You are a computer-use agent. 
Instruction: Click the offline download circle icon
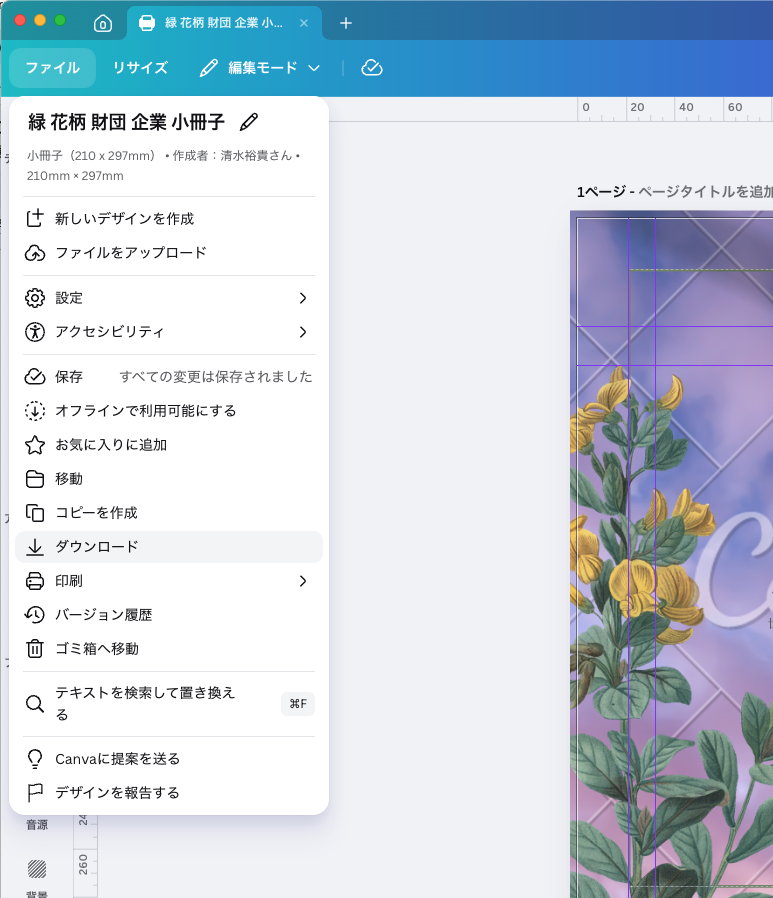click(35, 411)
